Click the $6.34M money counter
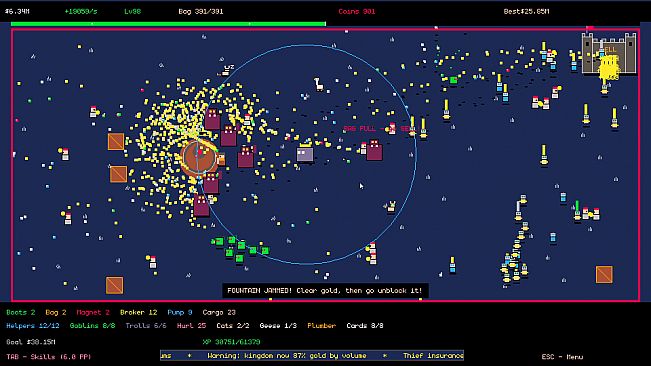Image resolution: width=651 pixels, height=366 pixels. point(17,12)
